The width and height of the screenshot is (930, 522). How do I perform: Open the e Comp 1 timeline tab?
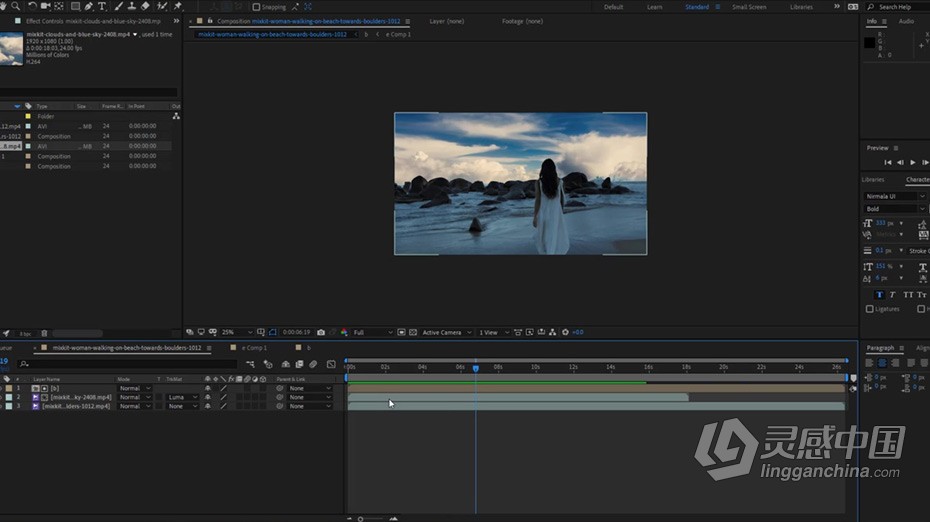(x=254, y=348)
